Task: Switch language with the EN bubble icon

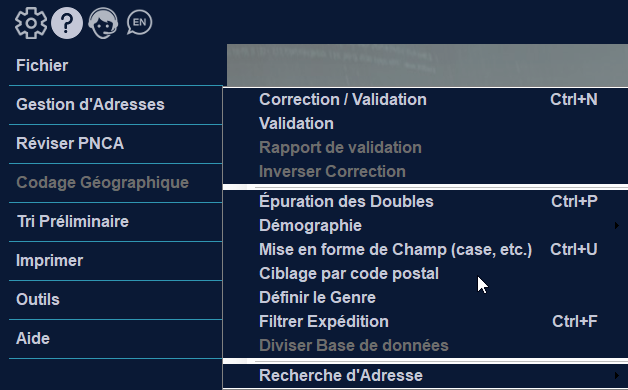Action: coord(139,22)
